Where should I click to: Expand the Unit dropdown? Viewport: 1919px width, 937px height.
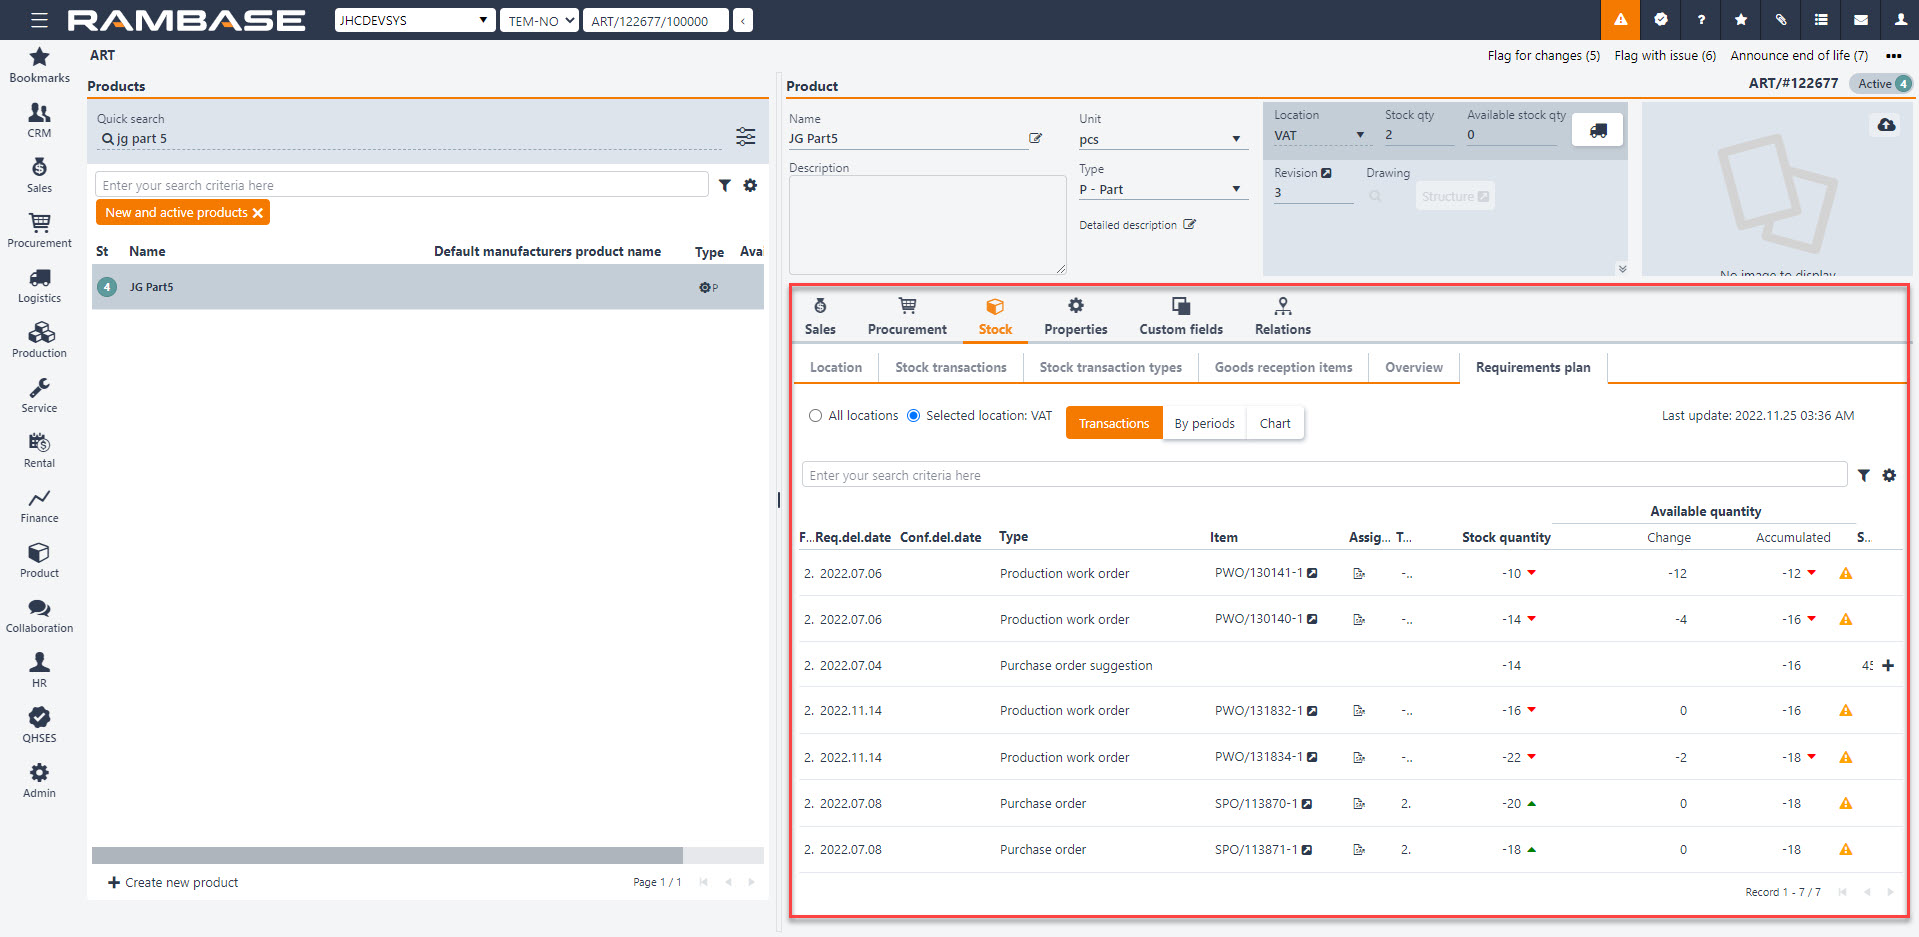pyautogui.click(x=1236, y=140)
